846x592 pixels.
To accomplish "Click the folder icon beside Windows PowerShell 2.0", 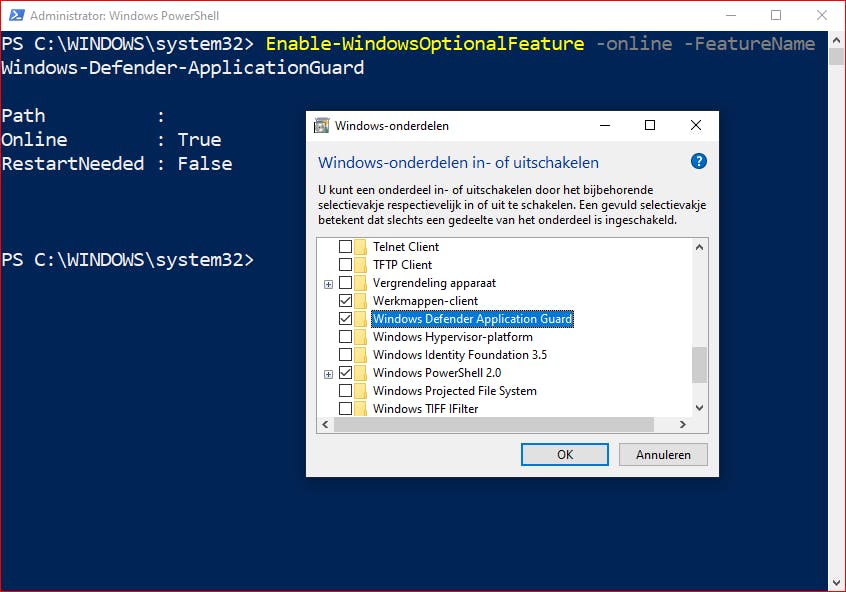I will tap(360, 373).
